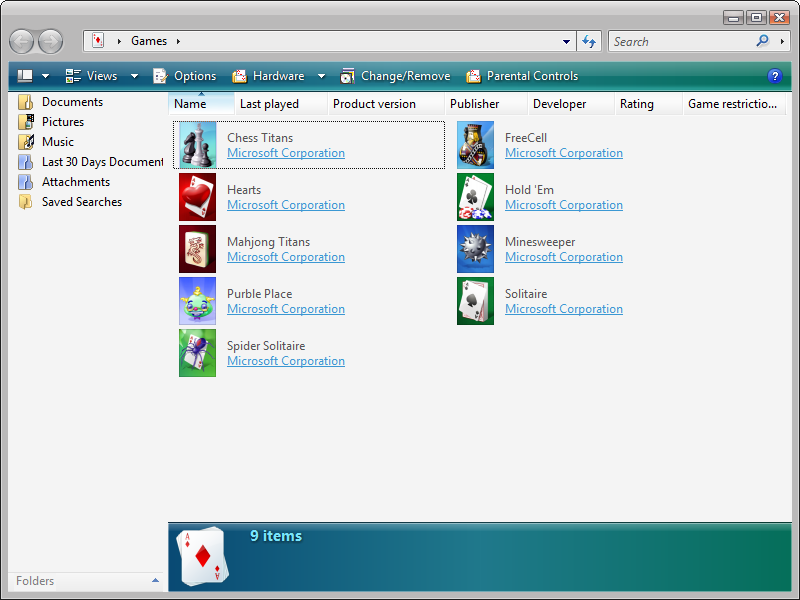800x600 pixels.
Task: Sort by the Rating column header
Action: pos(648,104)
